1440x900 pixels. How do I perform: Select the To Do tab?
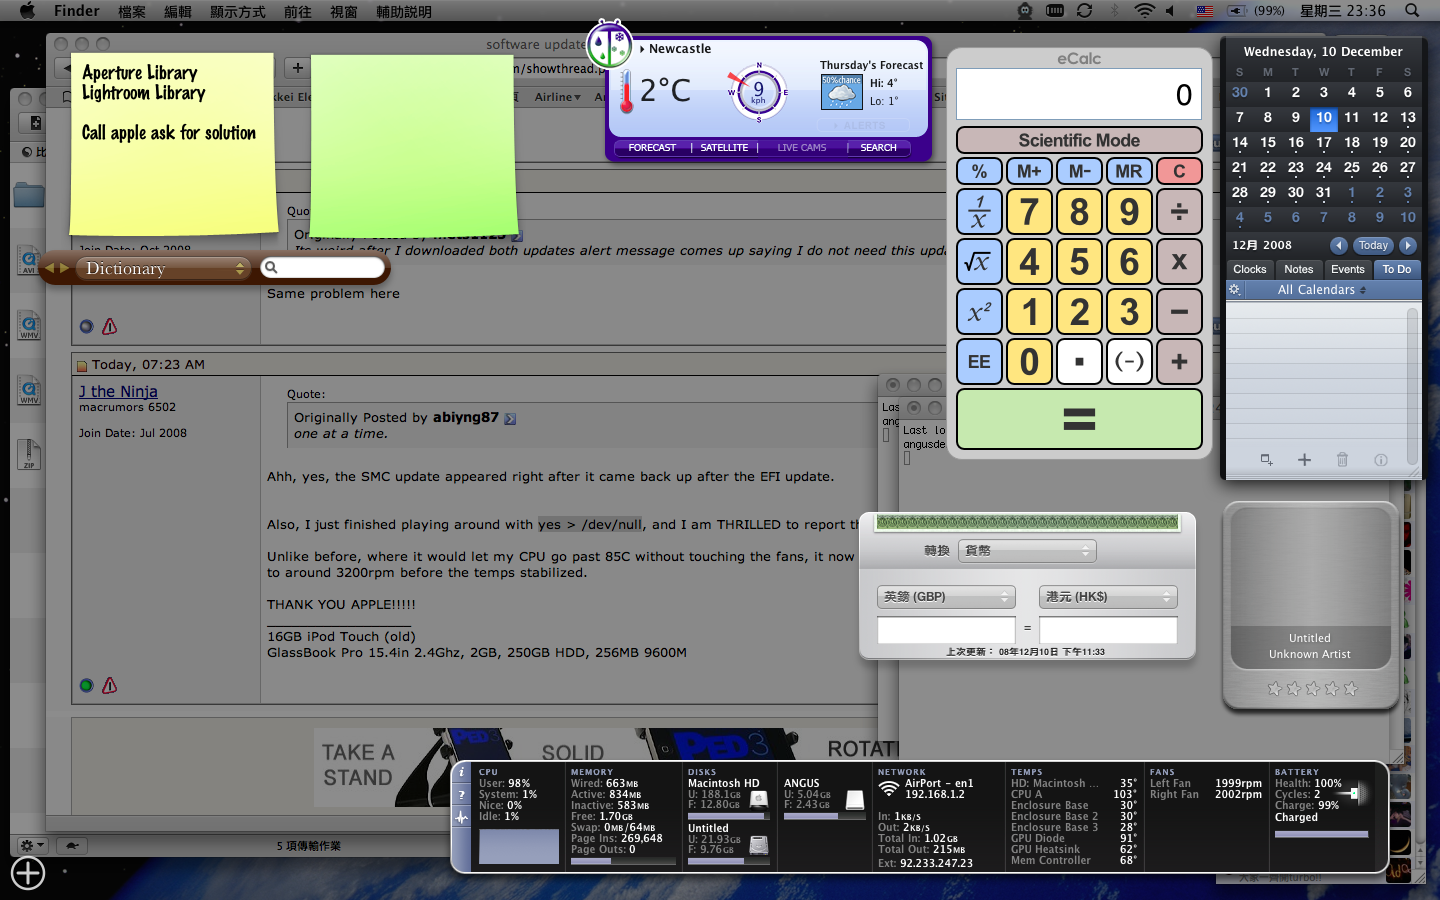(1397, 269)
